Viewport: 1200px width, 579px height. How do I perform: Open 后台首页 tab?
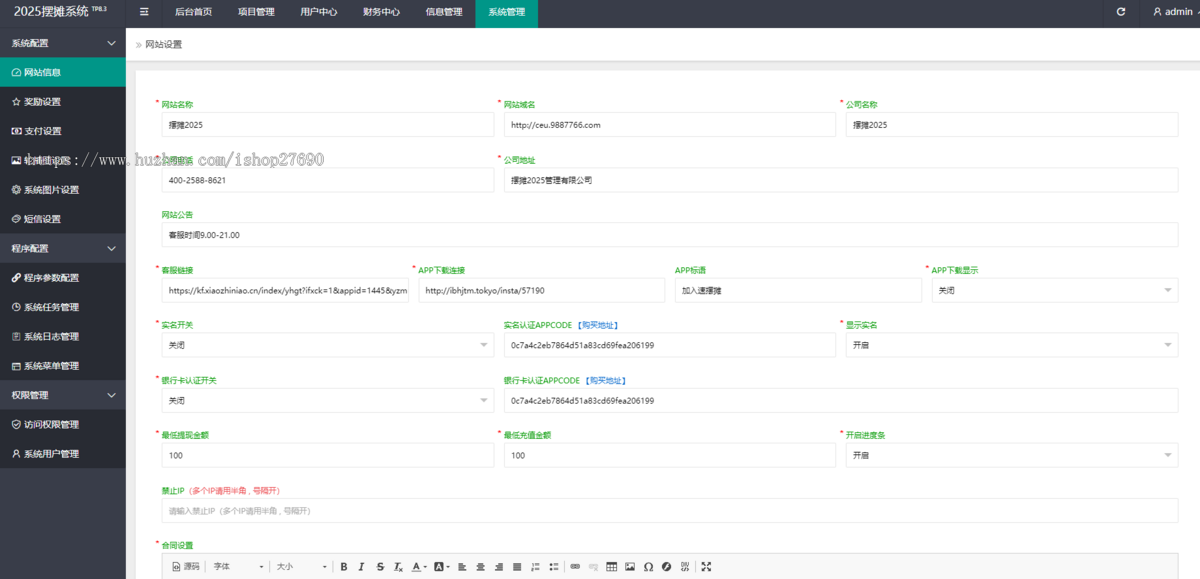pos(193,12)
